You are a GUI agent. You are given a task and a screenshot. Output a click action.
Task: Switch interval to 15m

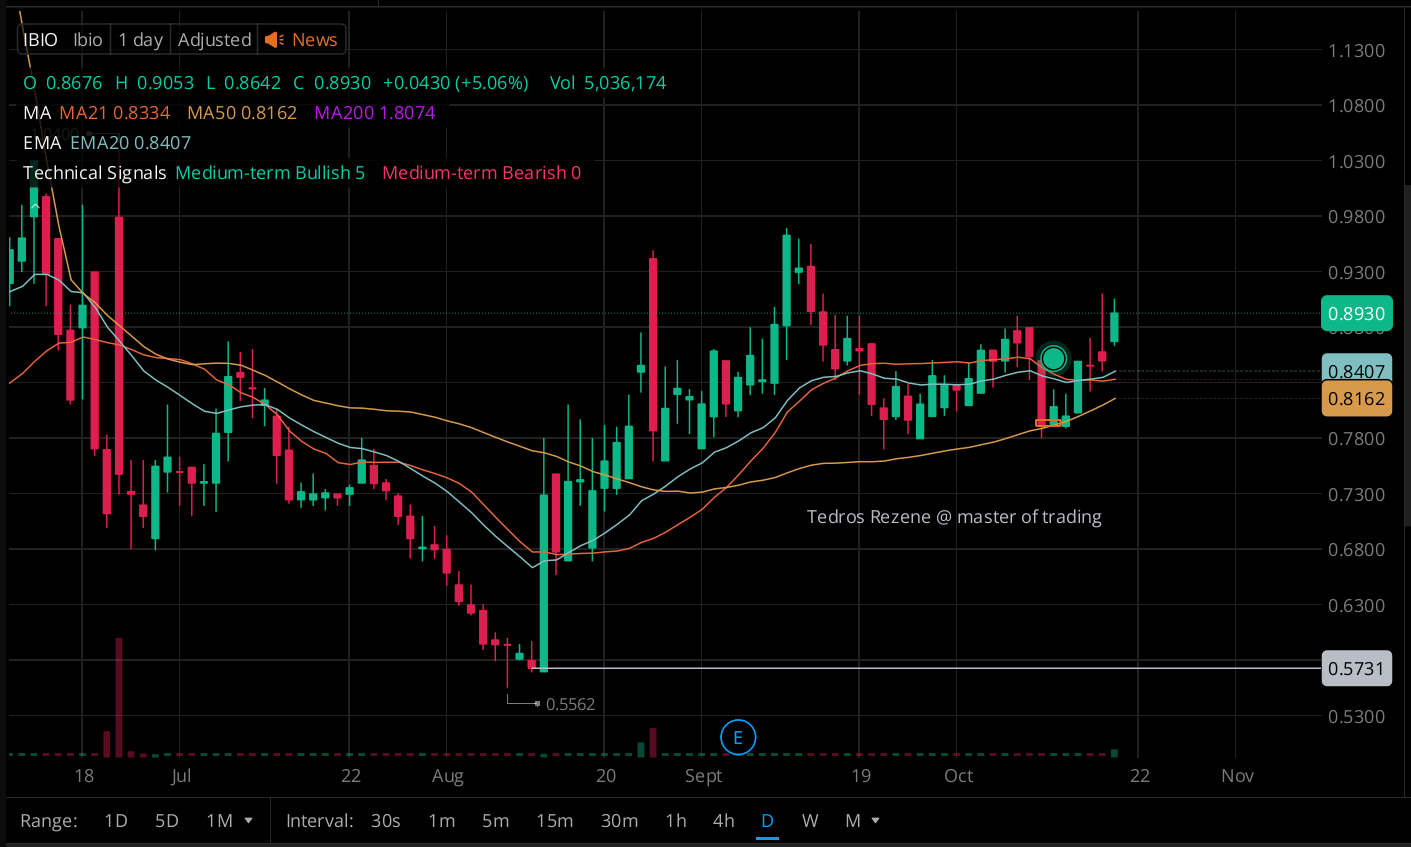click(x=555, y=821)
